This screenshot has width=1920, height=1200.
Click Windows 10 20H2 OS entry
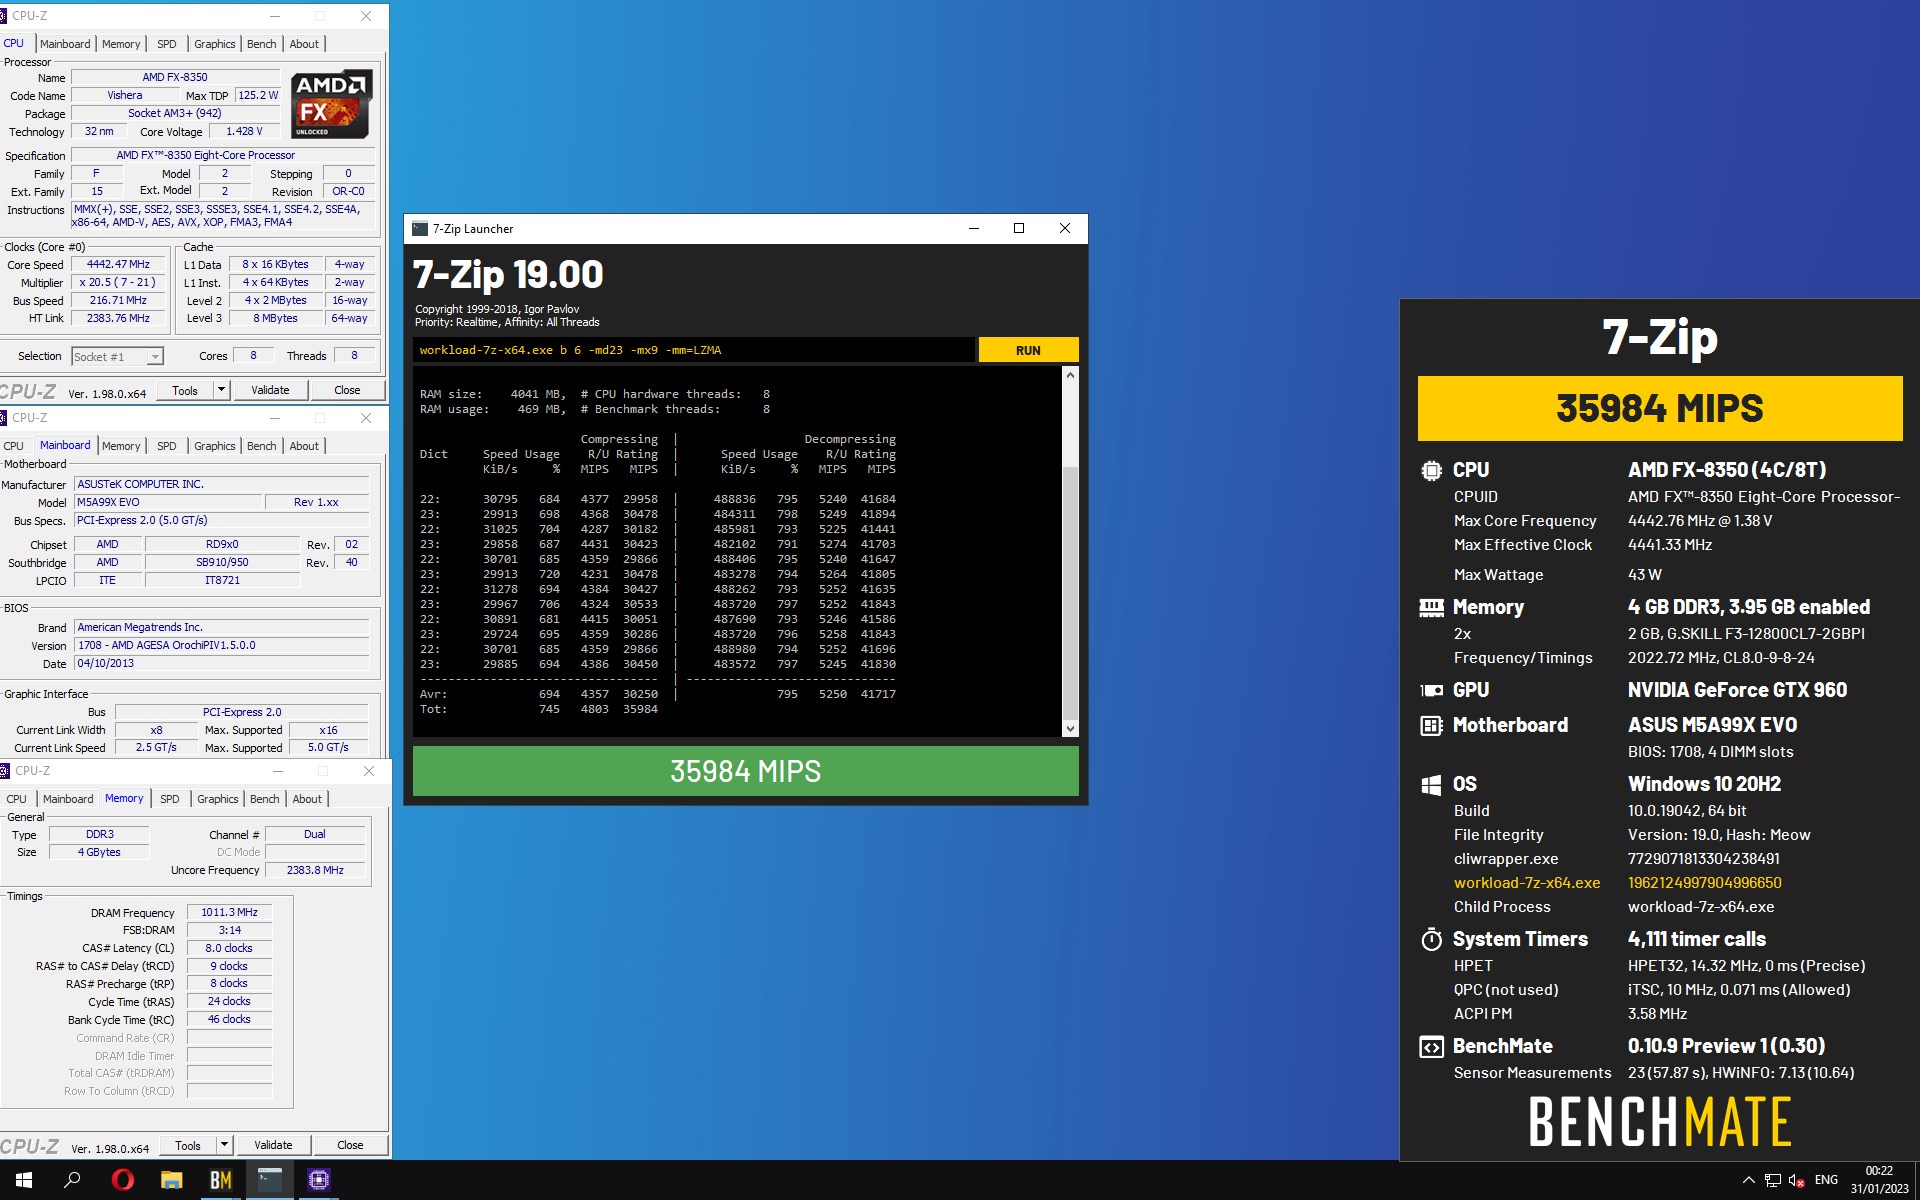tap(1704, 784)
